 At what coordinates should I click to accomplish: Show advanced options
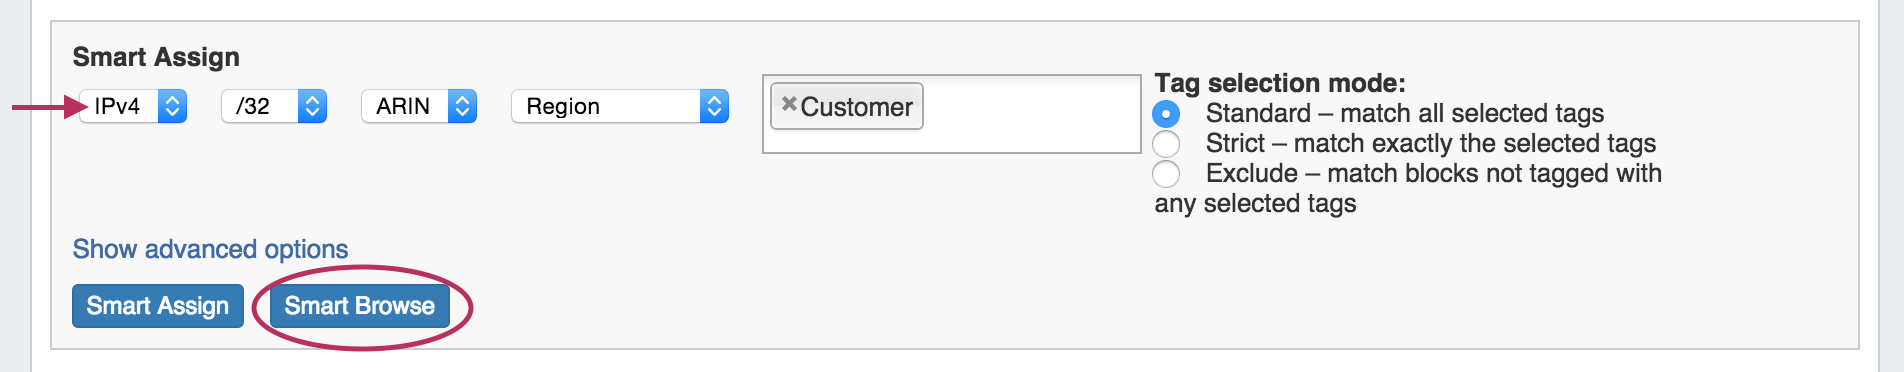[210, 249]
